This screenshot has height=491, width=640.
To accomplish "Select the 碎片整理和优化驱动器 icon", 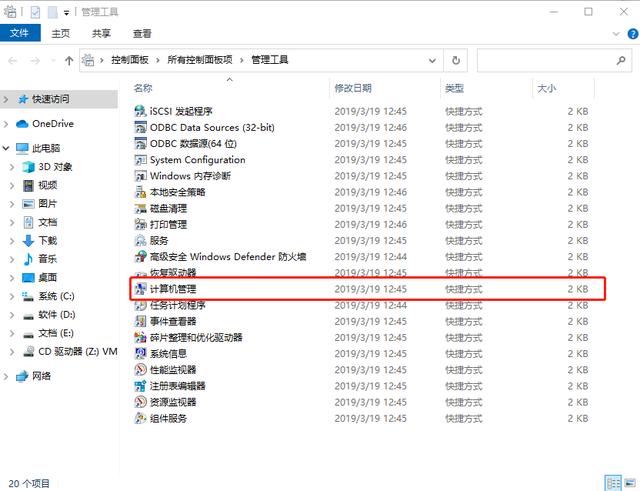I will [140, 338].
